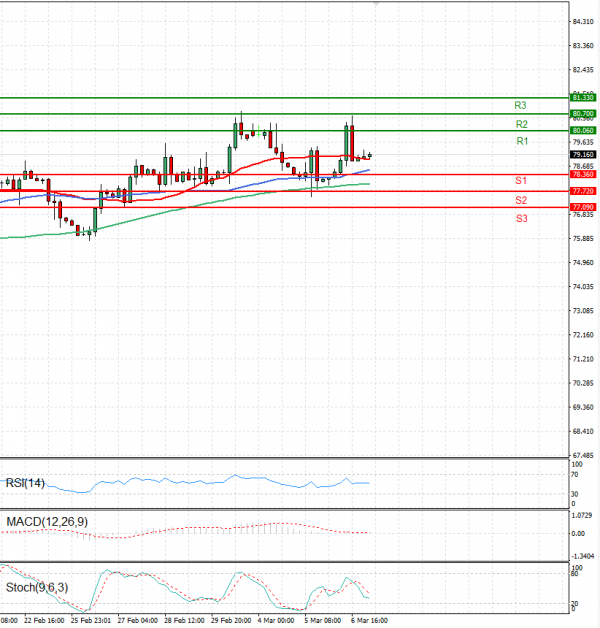Click the 22 Feb 16:00 time label
Screen dimensions: 600x628
pyautogui.click(x=44, y=620)
